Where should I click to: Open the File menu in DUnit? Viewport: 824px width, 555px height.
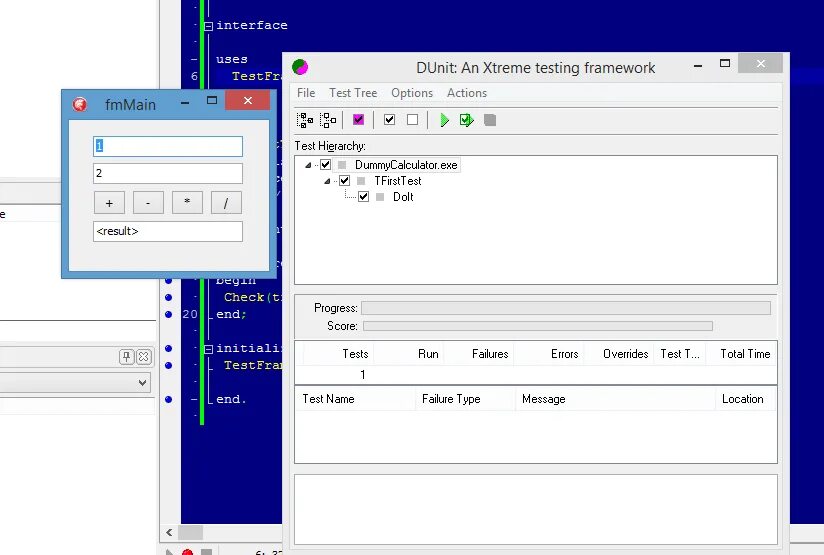point(306,93)
